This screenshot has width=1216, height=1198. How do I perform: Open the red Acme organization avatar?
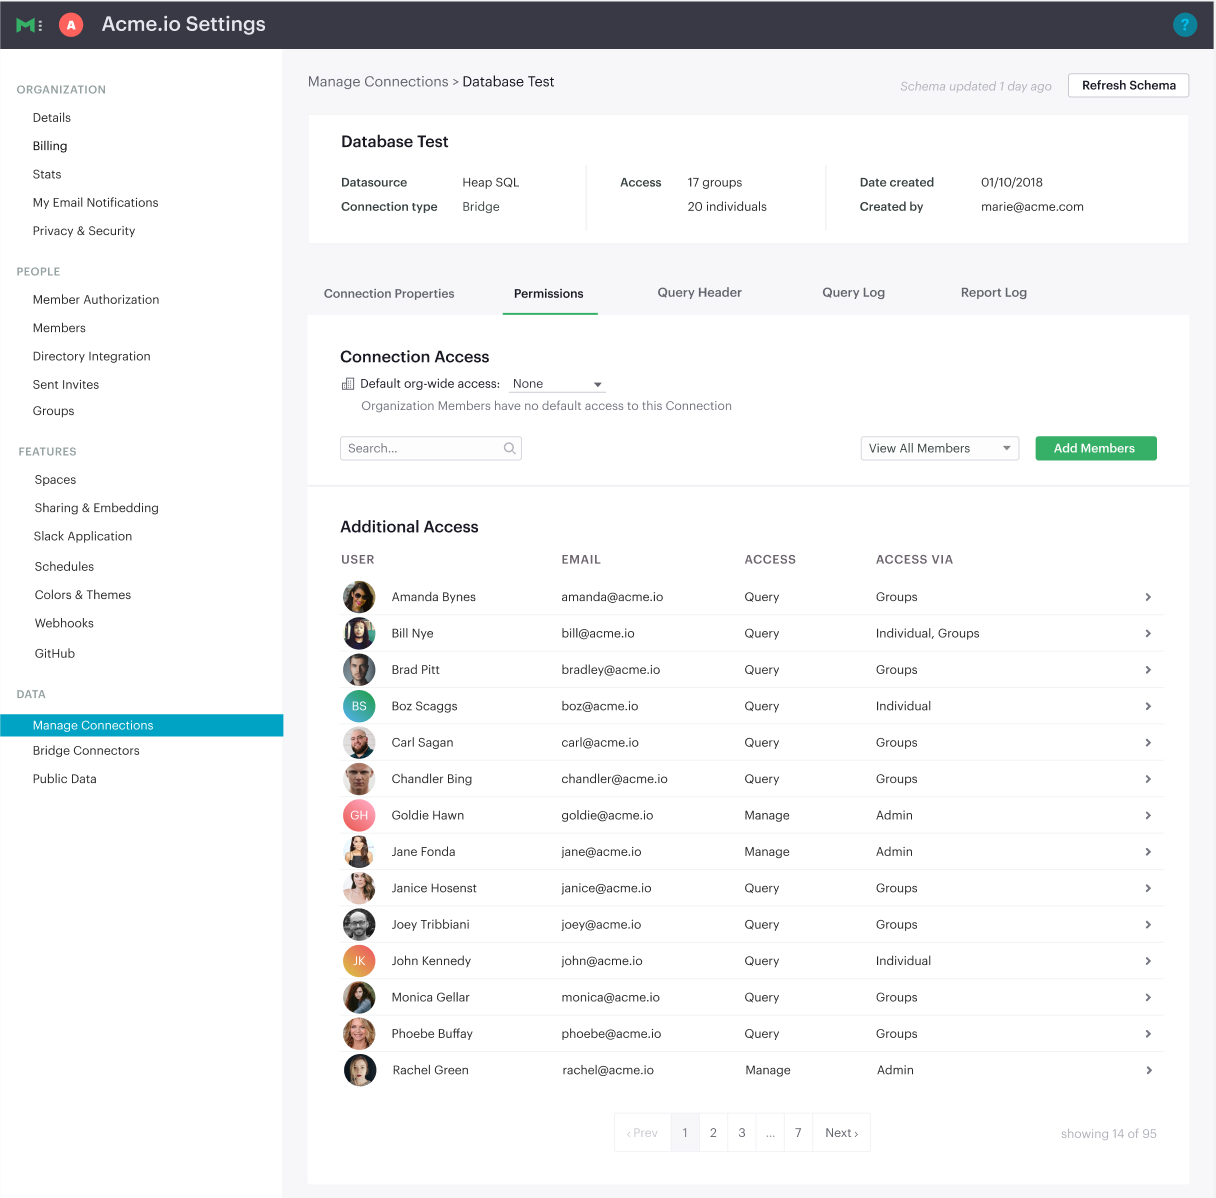click(71, 25)
